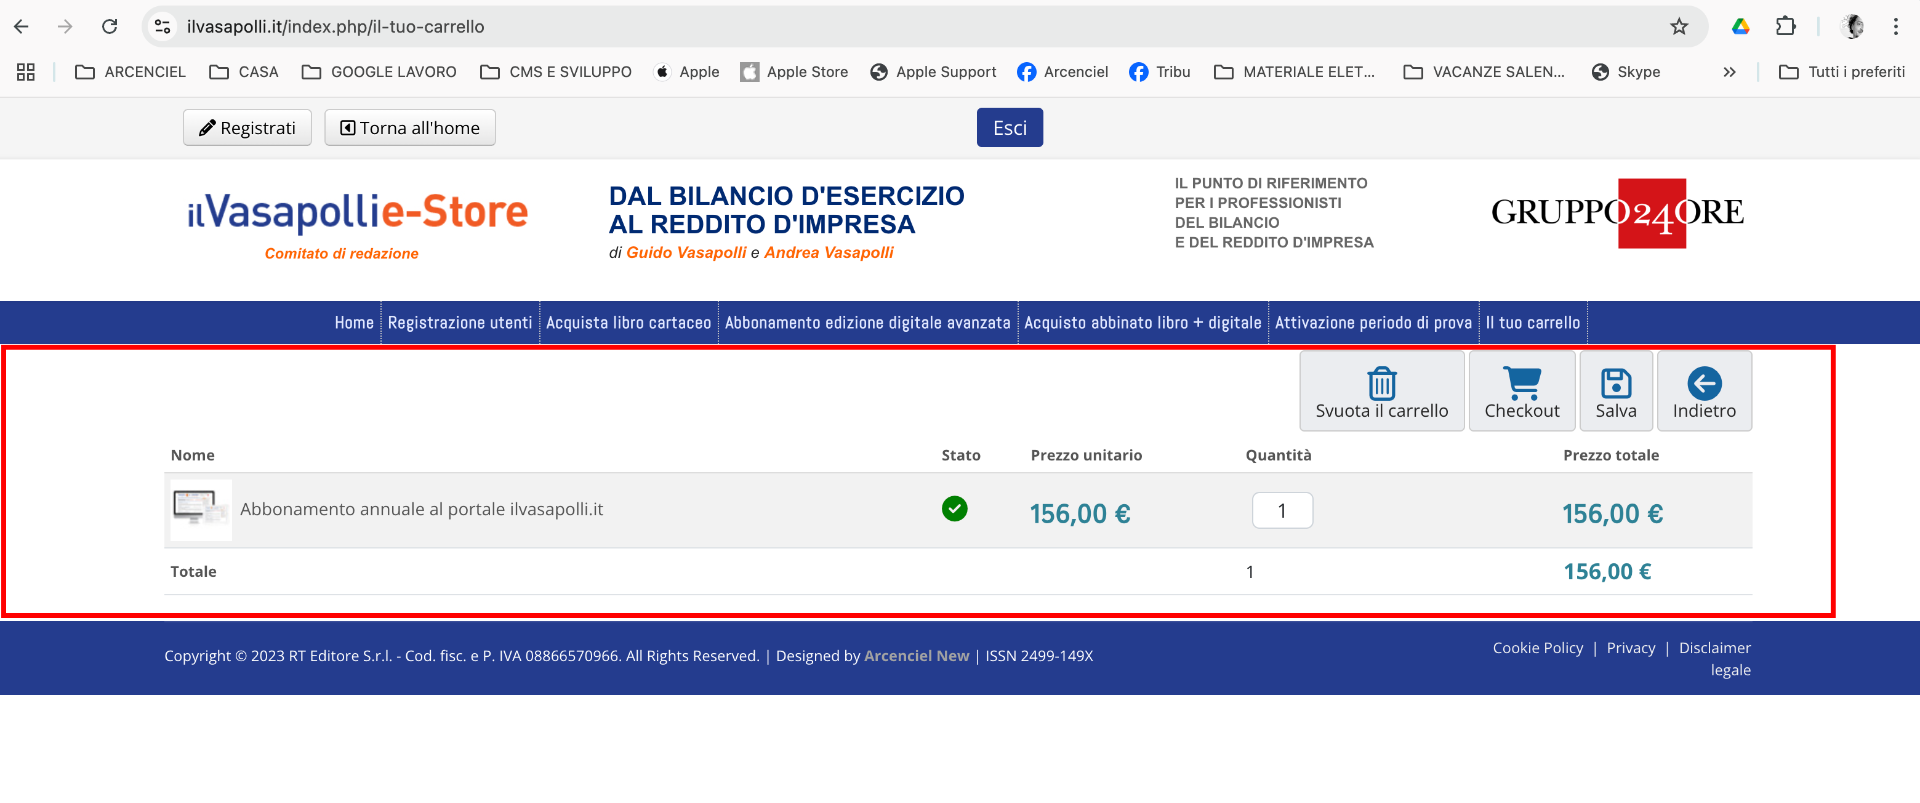Save the cart with Salva button
Viewport: 1920px width, 803px height.
[x=1616, y=391]
